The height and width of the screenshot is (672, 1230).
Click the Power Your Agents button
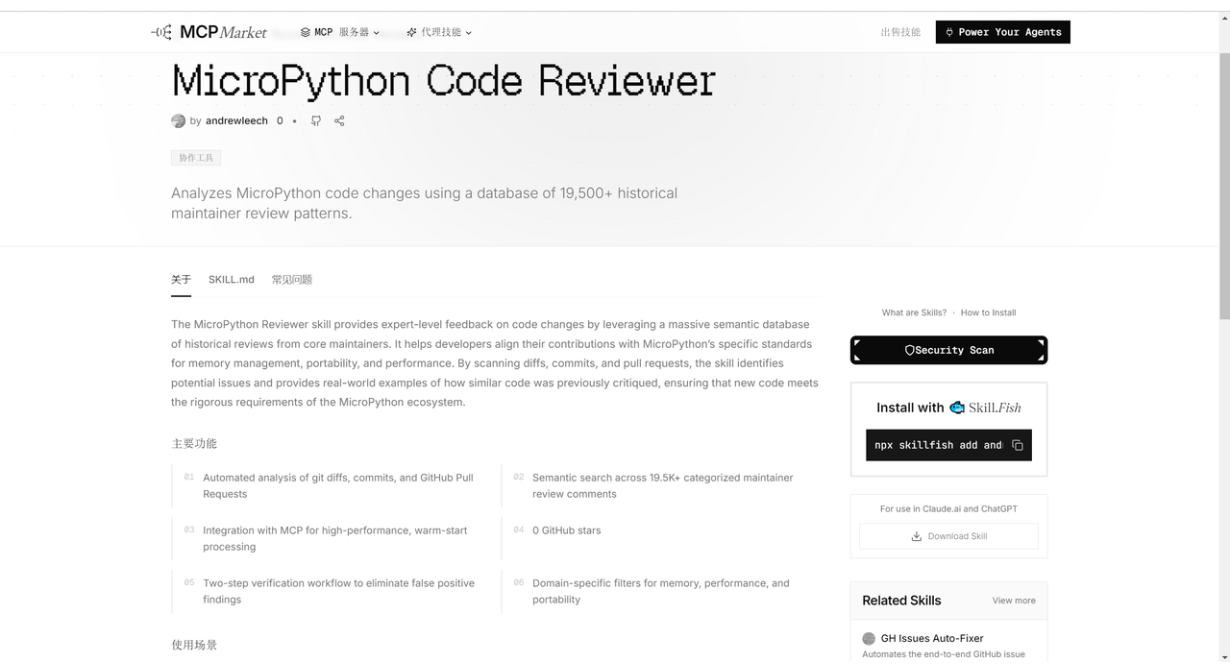[x=1002, y=32]
